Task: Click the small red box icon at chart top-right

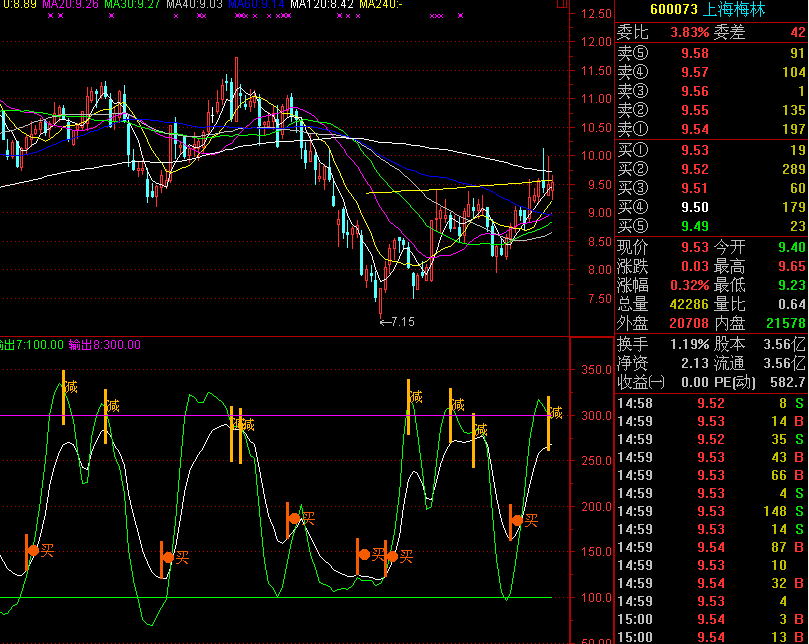Action: point(560,4)
